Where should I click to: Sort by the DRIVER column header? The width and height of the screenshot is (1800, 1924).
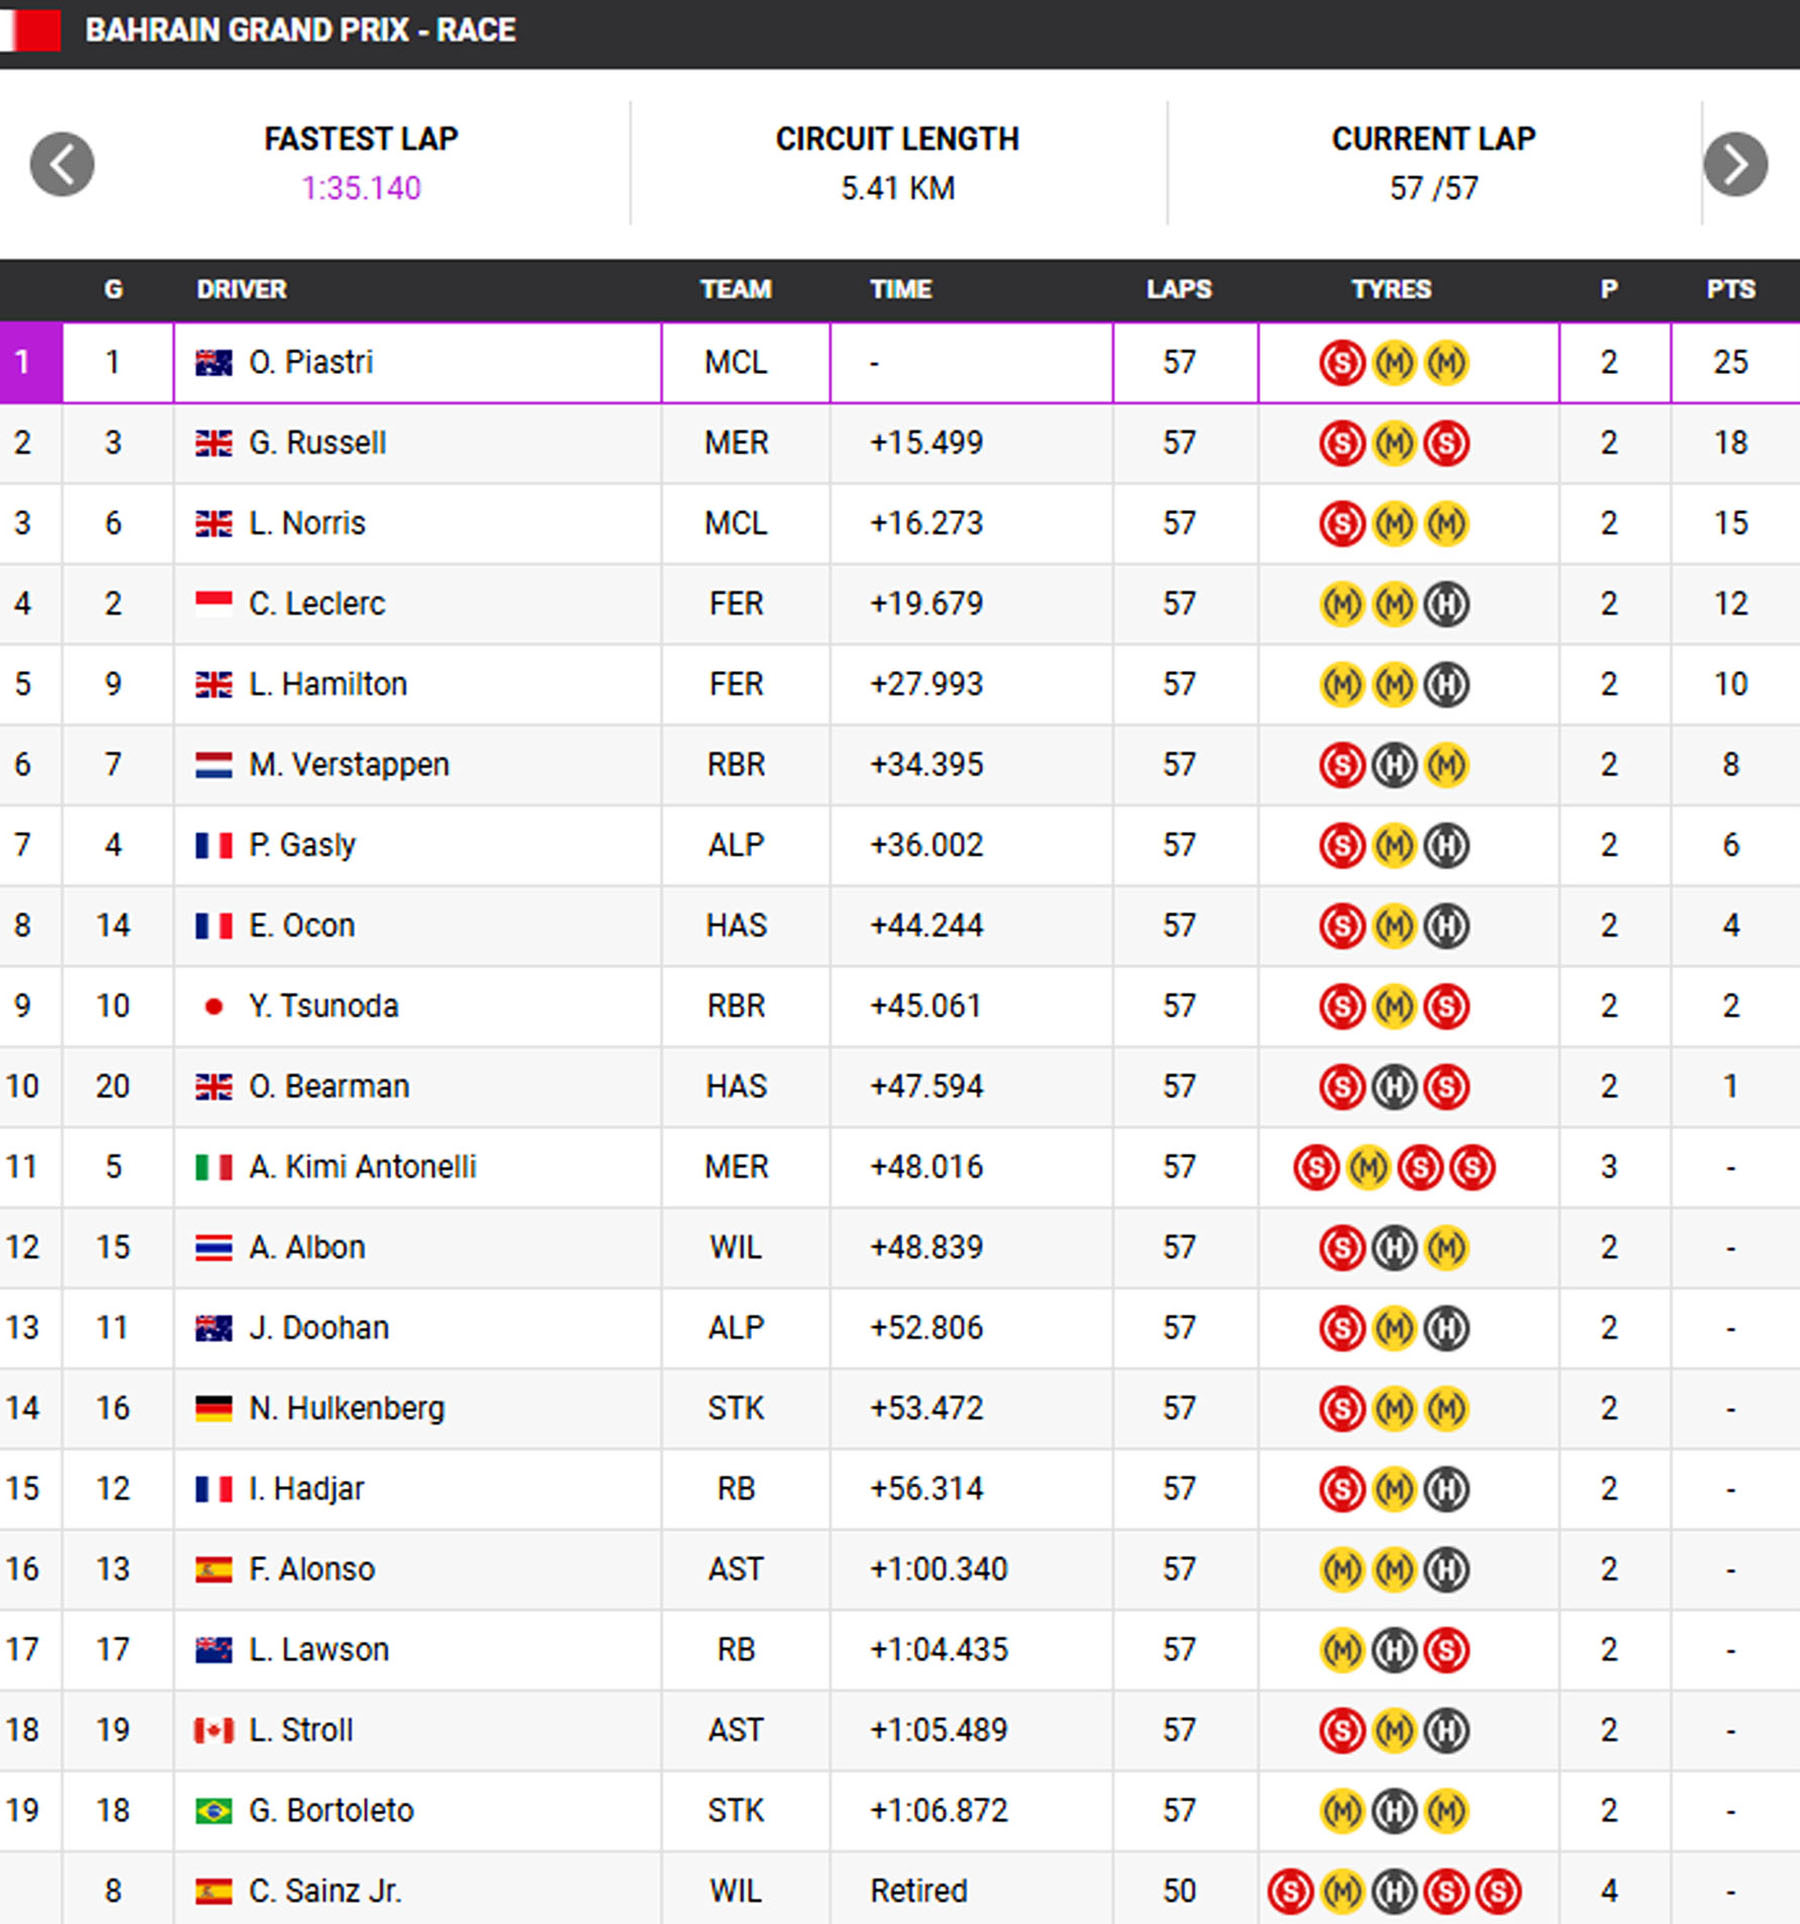coord(241,290)
